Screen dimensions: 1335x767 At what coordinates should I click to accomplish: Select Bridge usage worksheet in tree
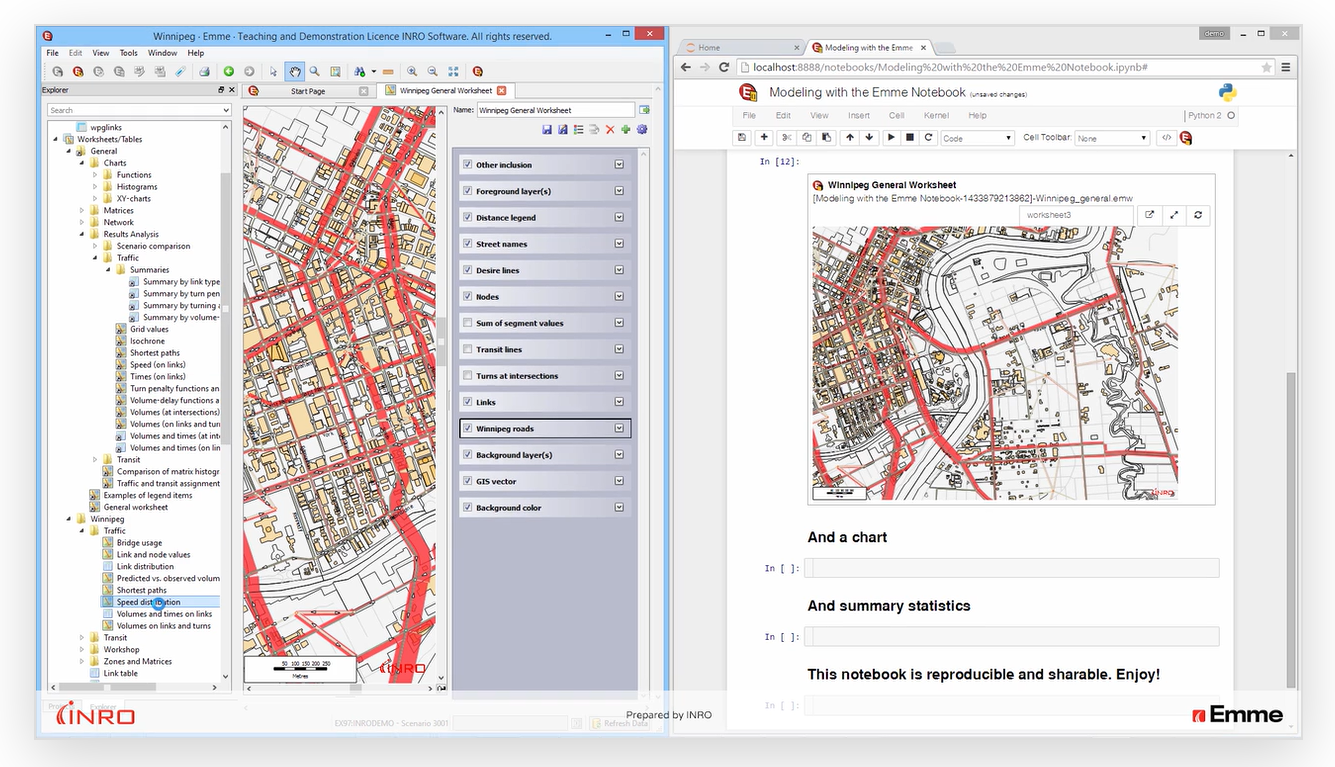click(x=139, y=543)
